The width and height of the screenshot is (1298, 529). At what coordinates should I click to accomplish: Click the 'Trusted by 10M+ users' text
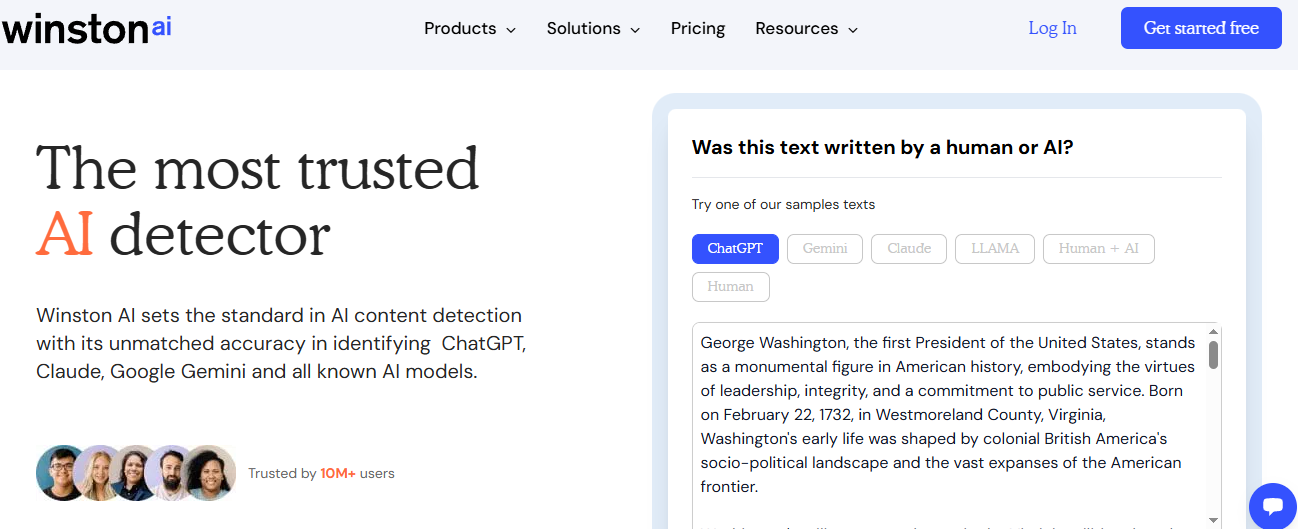click(x=321, y=473)
